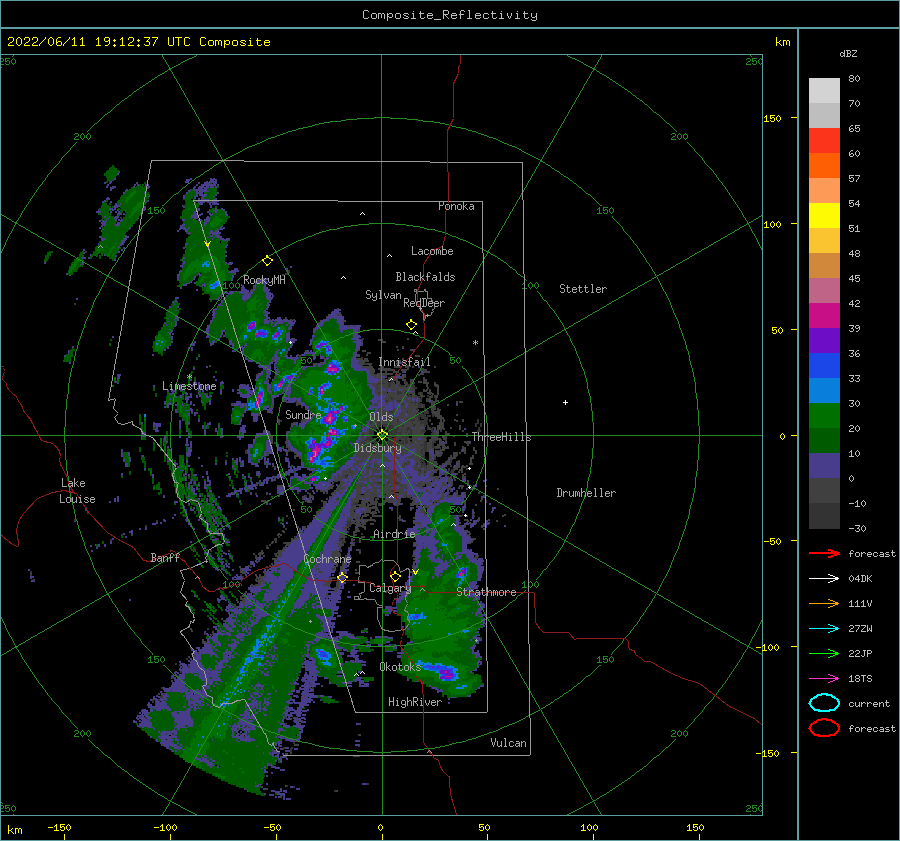
Task: Click the 10 dBZ purple swatch
Action: click(824, 465)
